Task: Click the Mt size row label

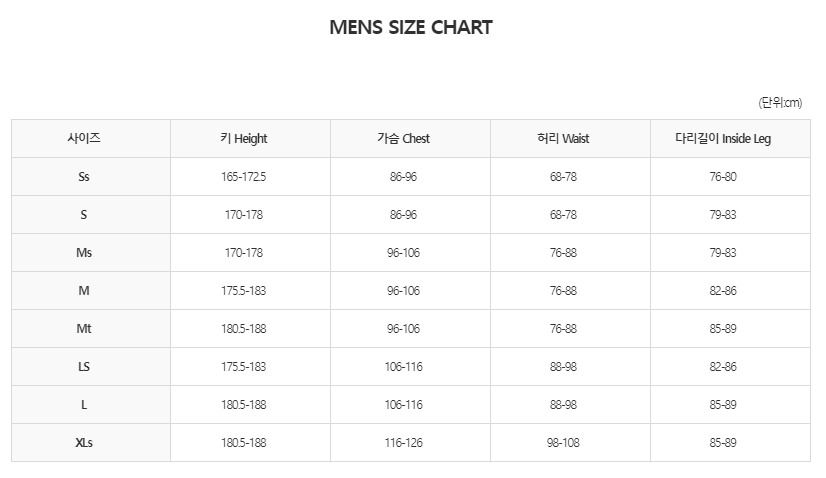Action: (84, 329)
